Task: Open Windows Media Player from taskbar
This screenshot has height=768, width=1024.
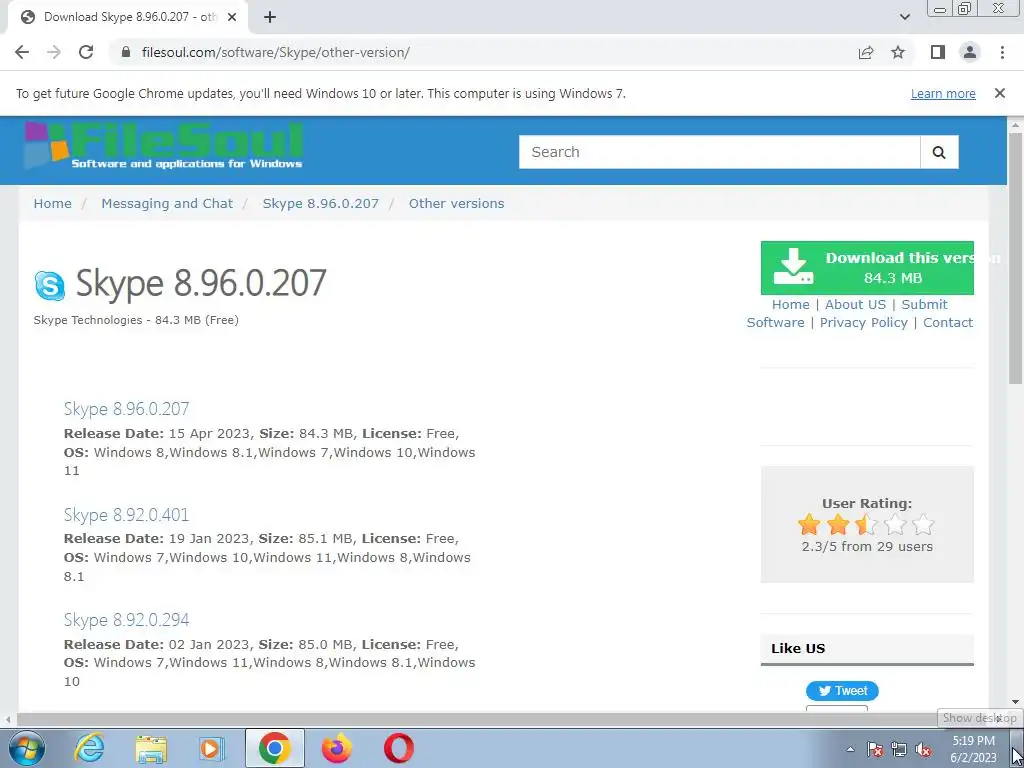Action: coord(212,748)
